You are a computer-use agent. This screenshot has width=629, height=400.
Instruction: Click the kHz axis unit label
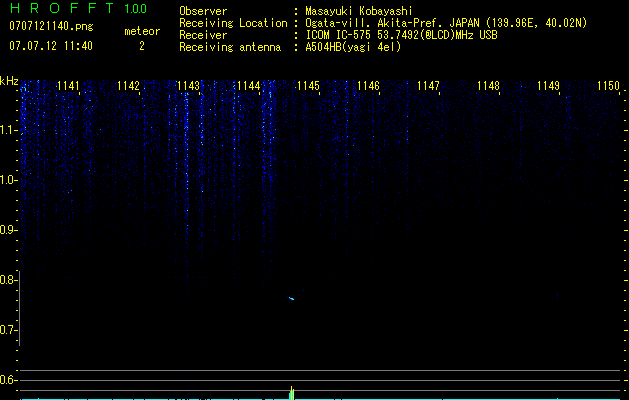9,81
